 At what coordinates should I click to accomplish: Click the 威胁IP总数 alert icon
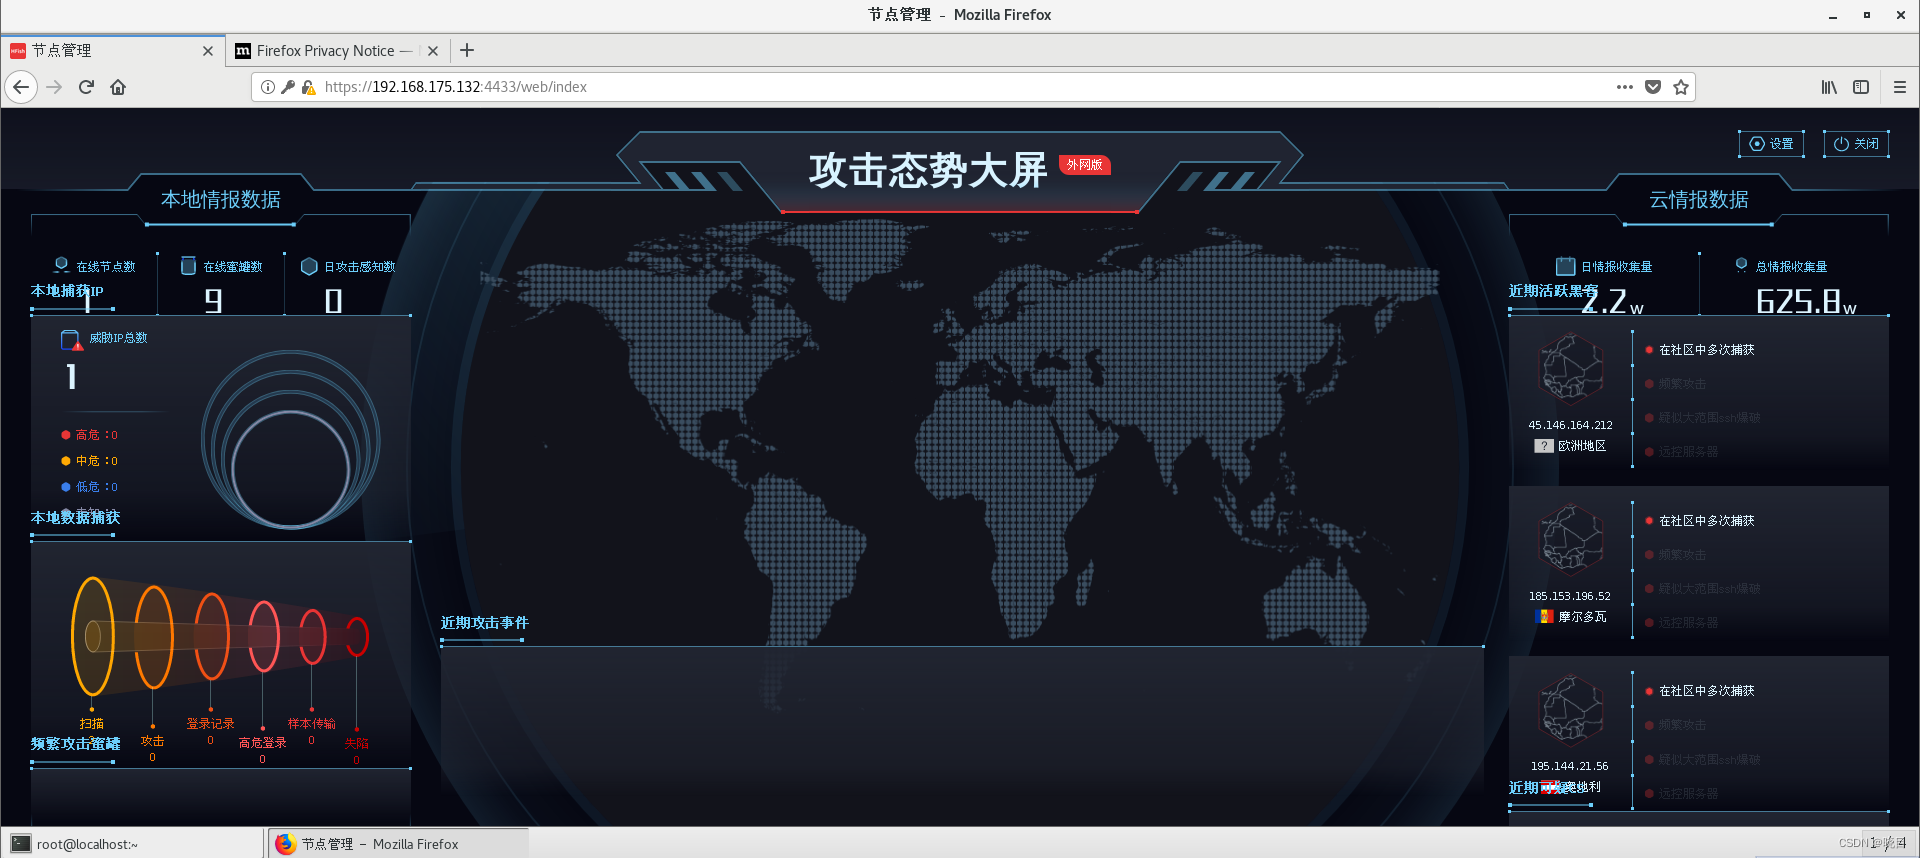71,340
